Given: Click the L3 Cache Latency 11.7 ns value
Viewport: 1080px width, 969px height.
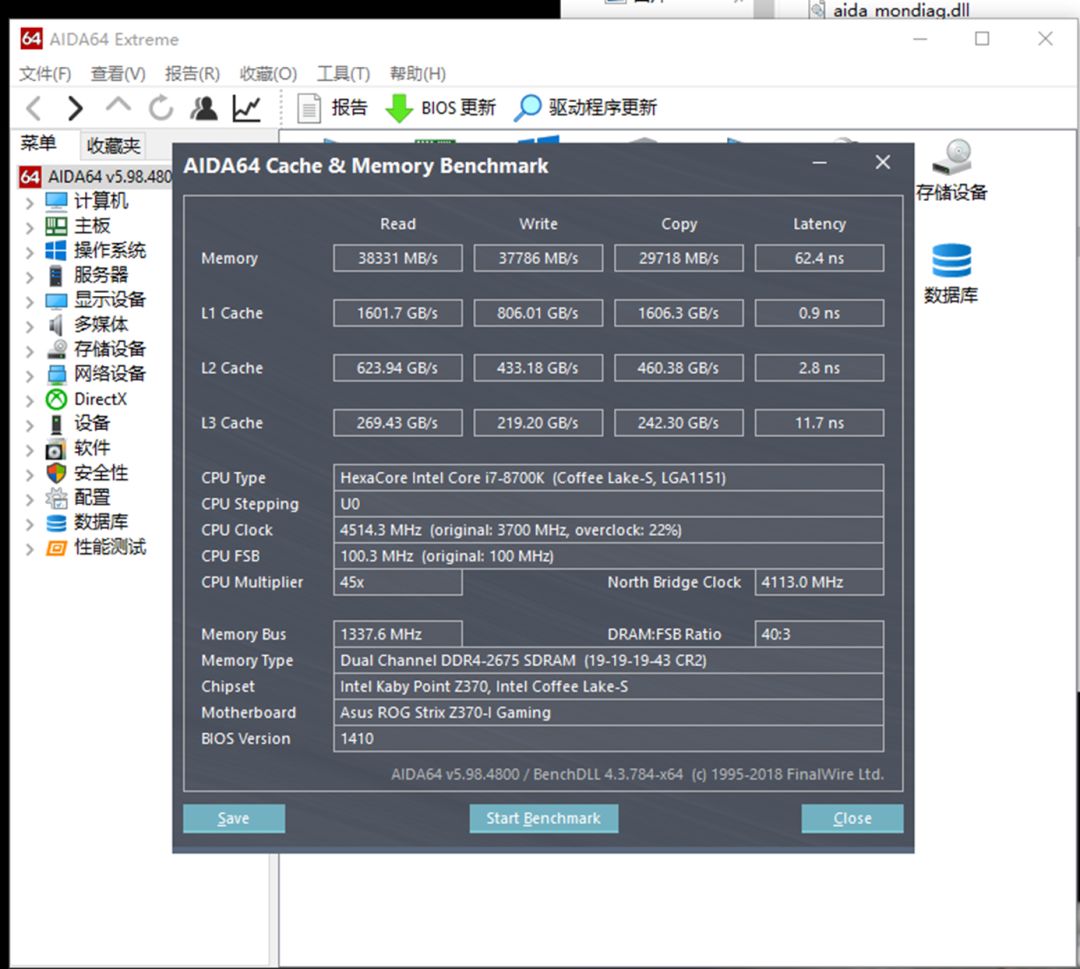Looking at the screenshot, I should coord(819,423).
